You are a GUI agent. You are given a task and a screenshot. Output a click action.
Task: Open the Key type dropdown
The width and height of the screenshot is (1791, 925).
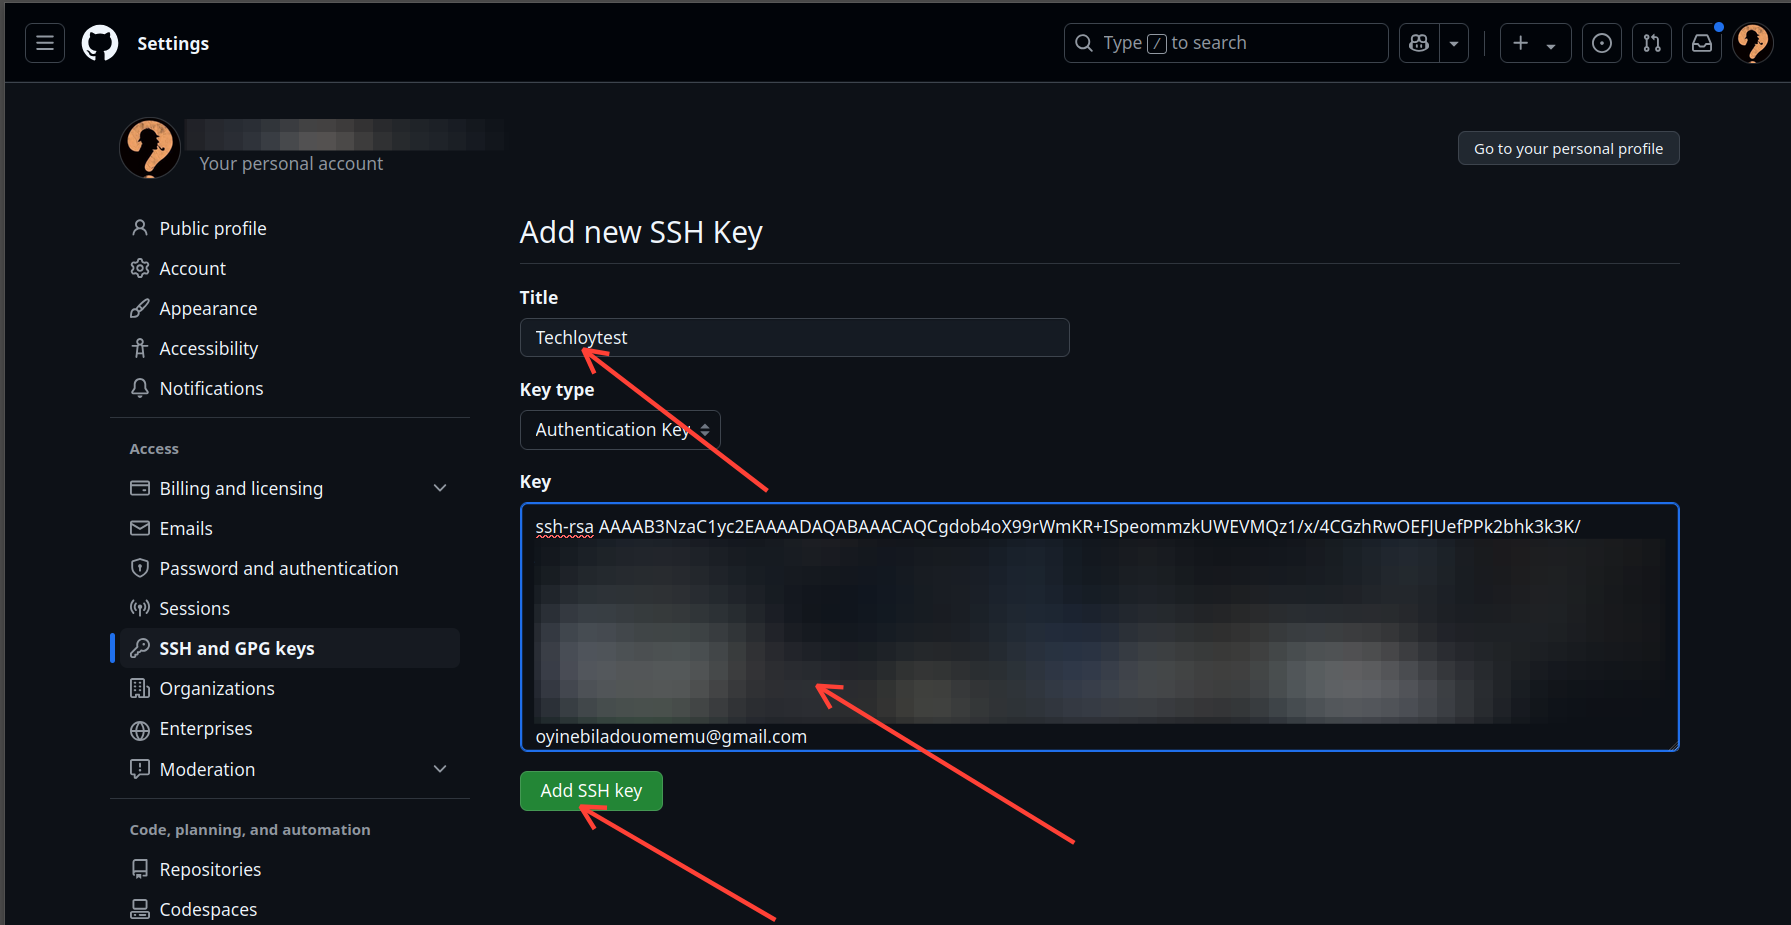tap(620, 430)
